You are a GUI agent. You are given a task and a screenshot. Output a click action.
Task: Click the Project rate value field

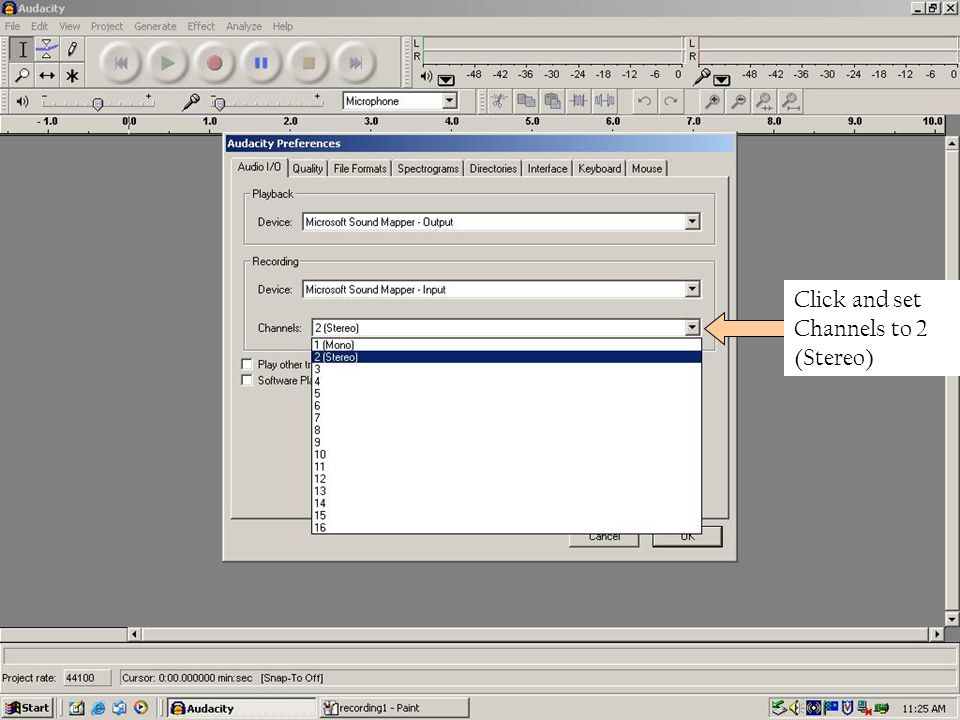(86, 678)
